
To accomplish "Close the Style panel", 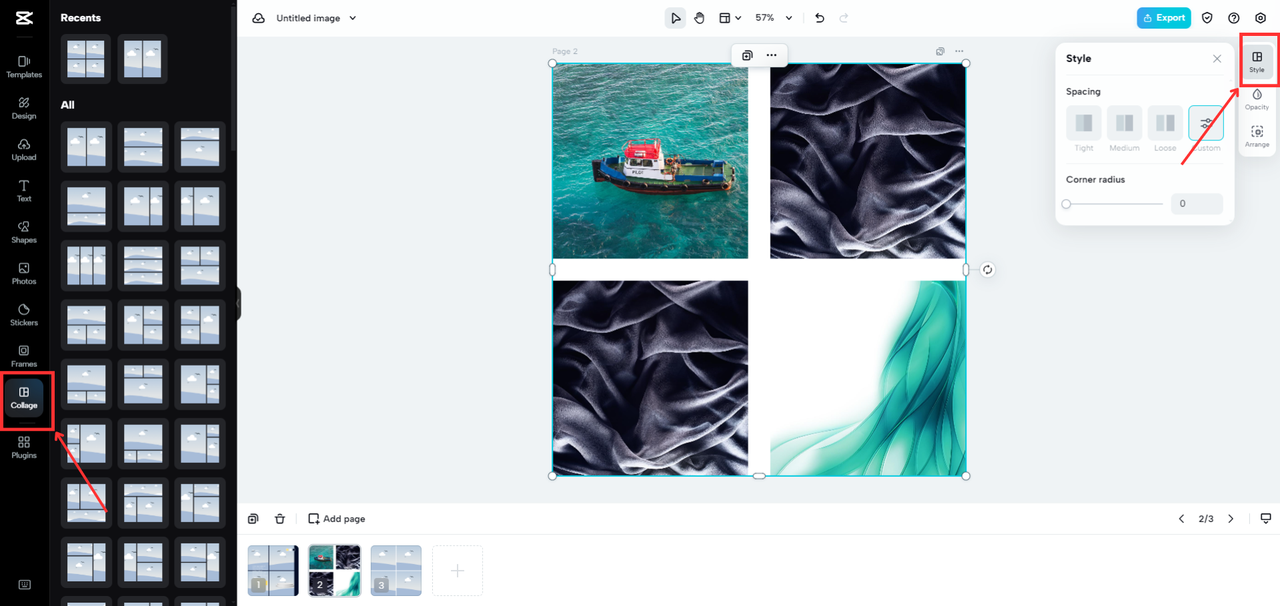I will (1217, 59).
